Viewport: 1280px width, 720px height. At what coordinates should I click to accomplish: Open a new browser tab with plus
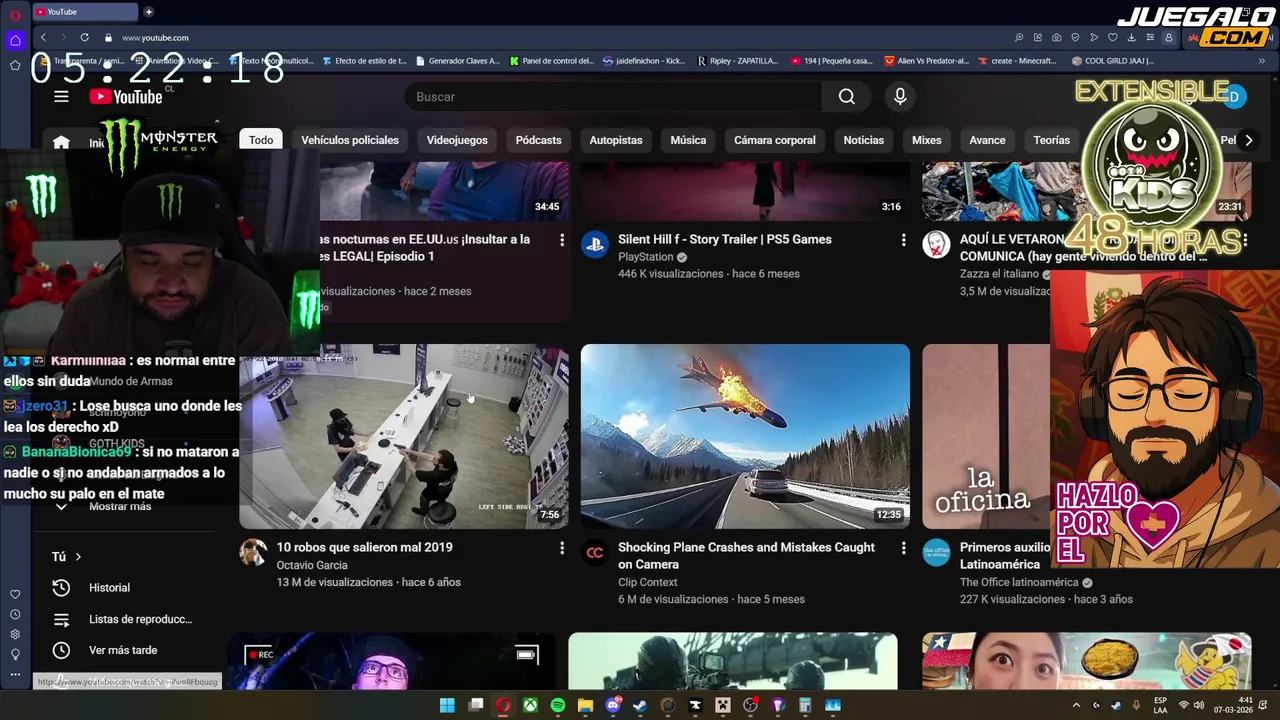(148, 12)
